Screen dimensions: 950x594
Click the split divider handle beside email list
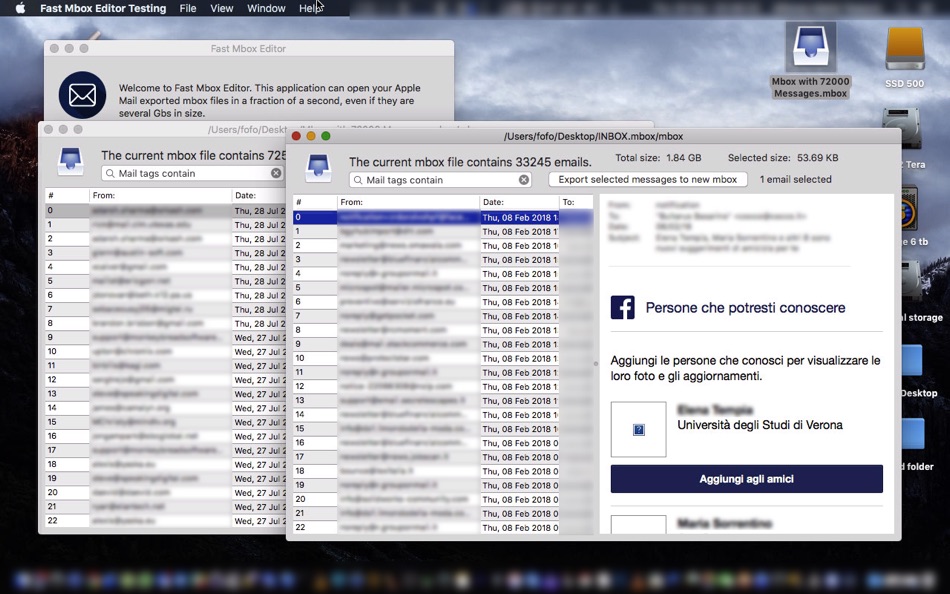[596, 364]
